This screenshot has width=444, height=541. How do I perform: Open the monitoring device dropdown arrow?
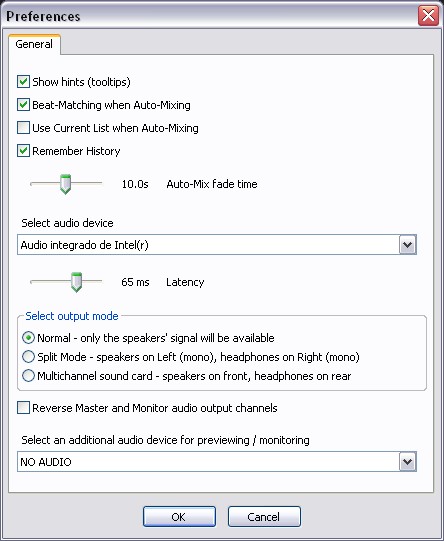pos(408,462)
